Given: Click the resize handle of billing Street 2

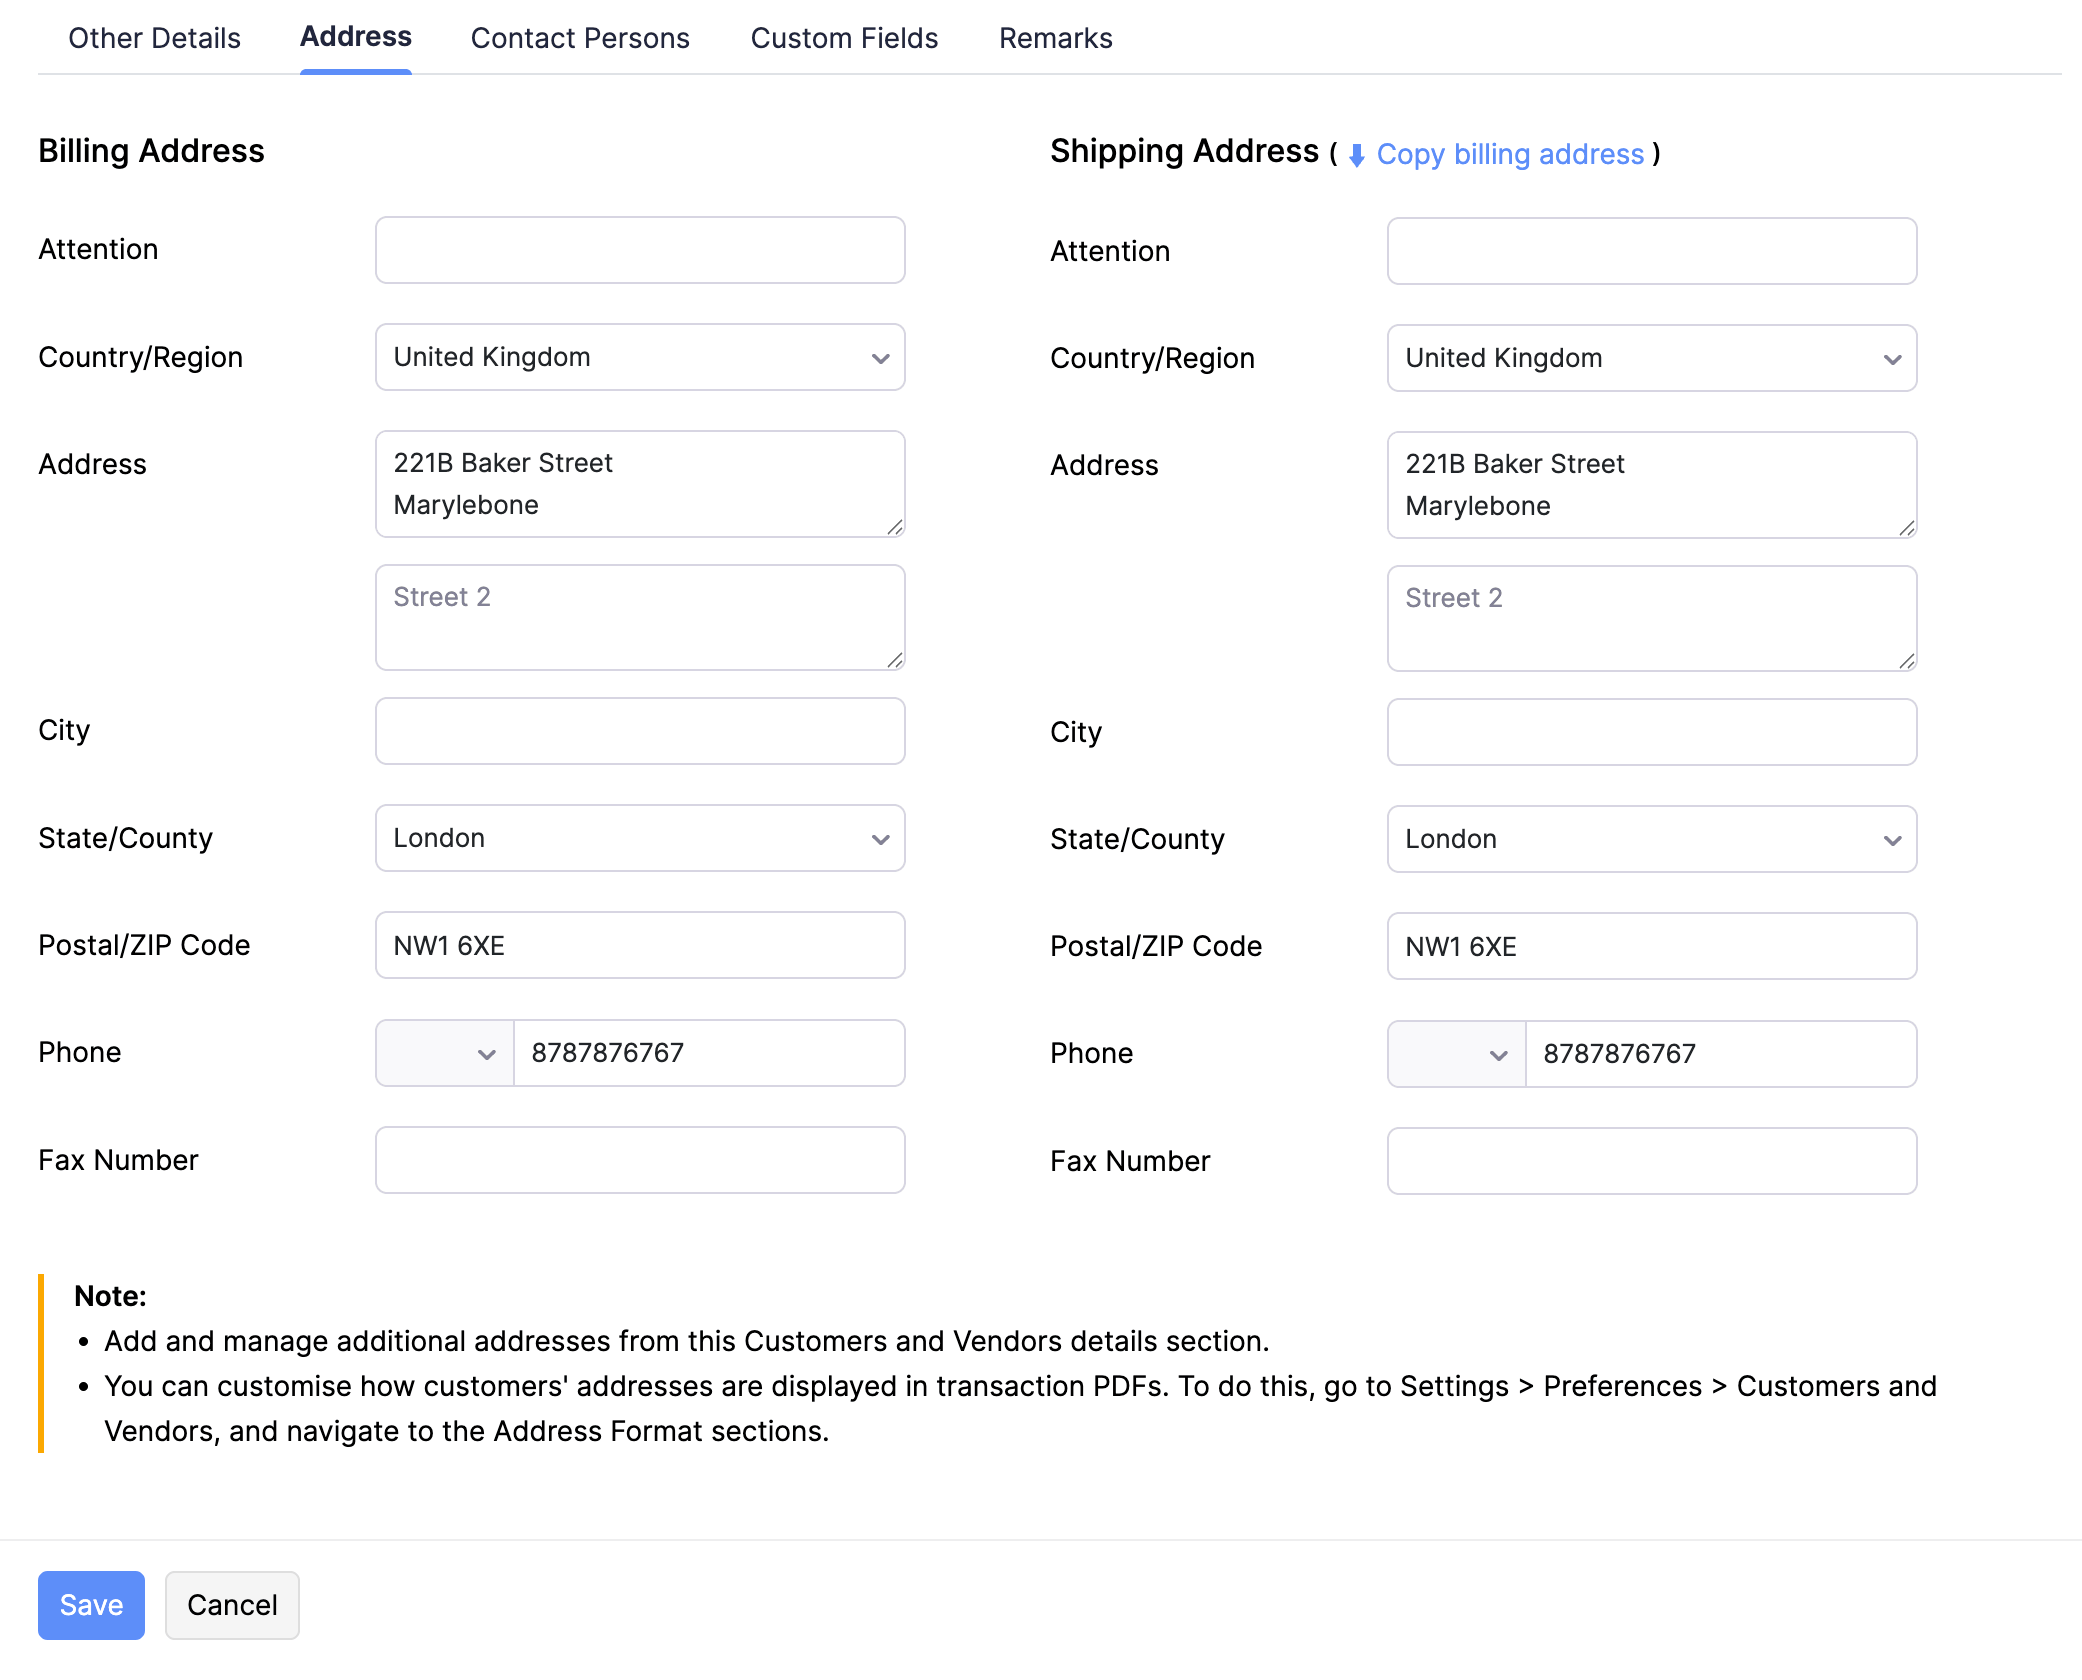Looking at the screenshot, I should [x=895, y=660].
